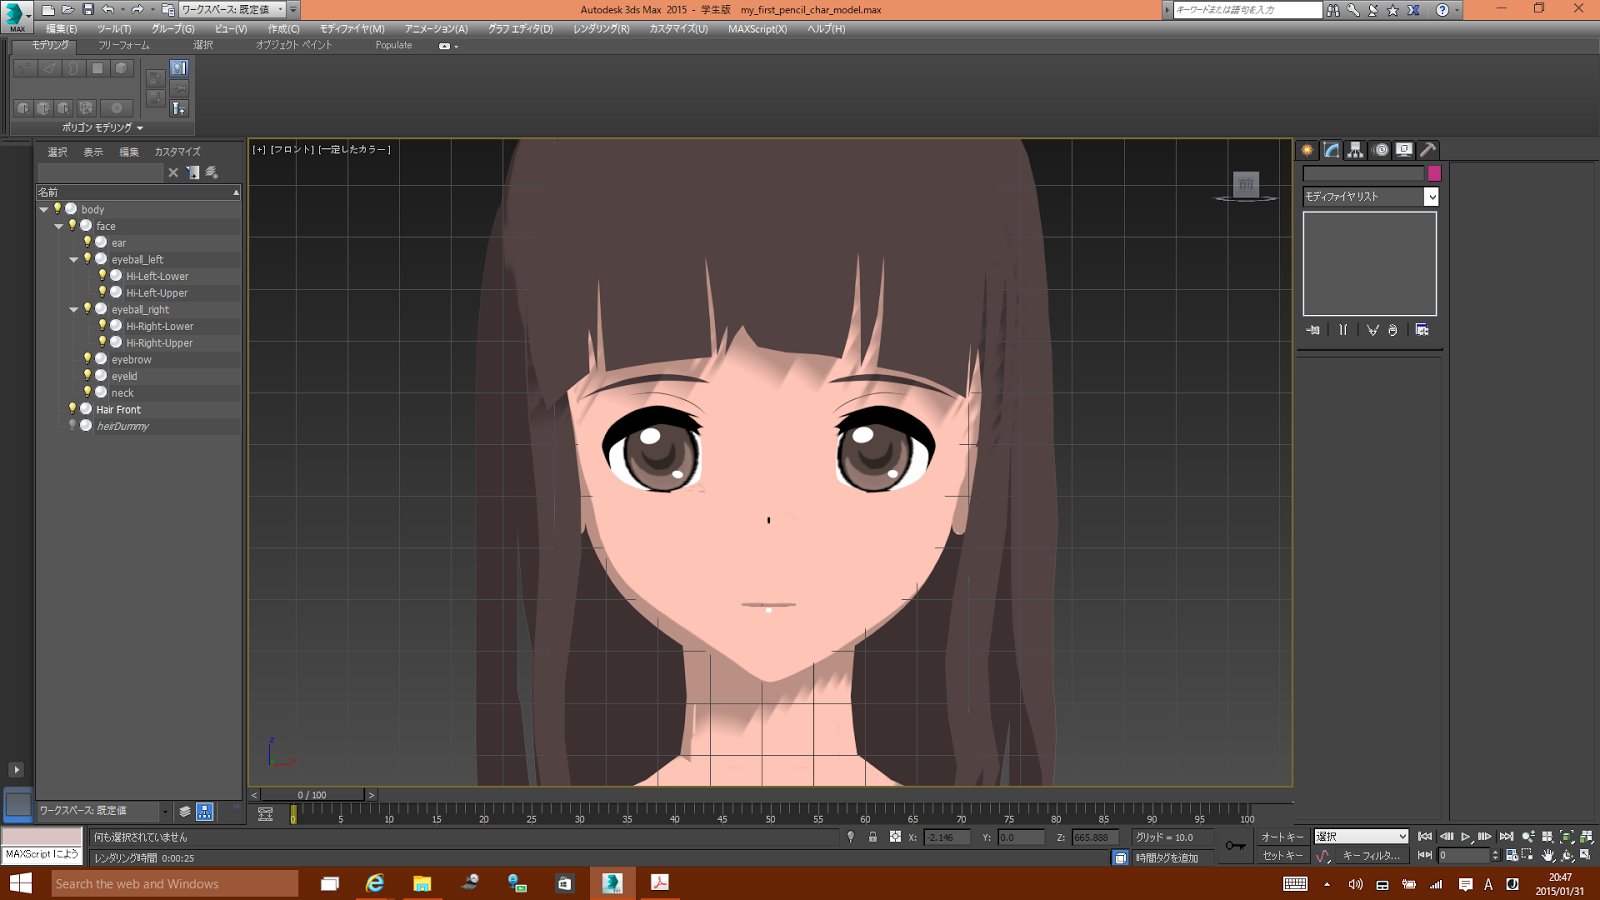Image resolution: width=1600 pixels, height=900 pixels.
Task: Show the hidden heirDummy object via its bulb
Action: pyautogui.click(x=72, y=425)
